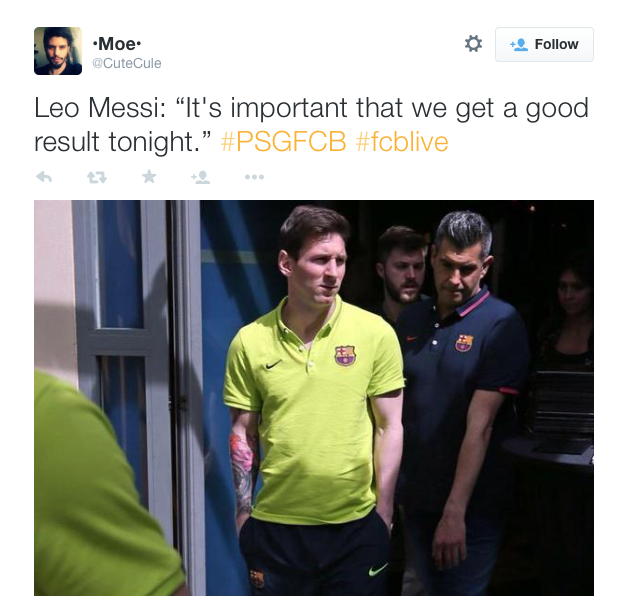Image resolution: width=632 pixels, height=614 pixels.
Task: Click the Barcelona crest on the yellow polo
Action: 345,355
